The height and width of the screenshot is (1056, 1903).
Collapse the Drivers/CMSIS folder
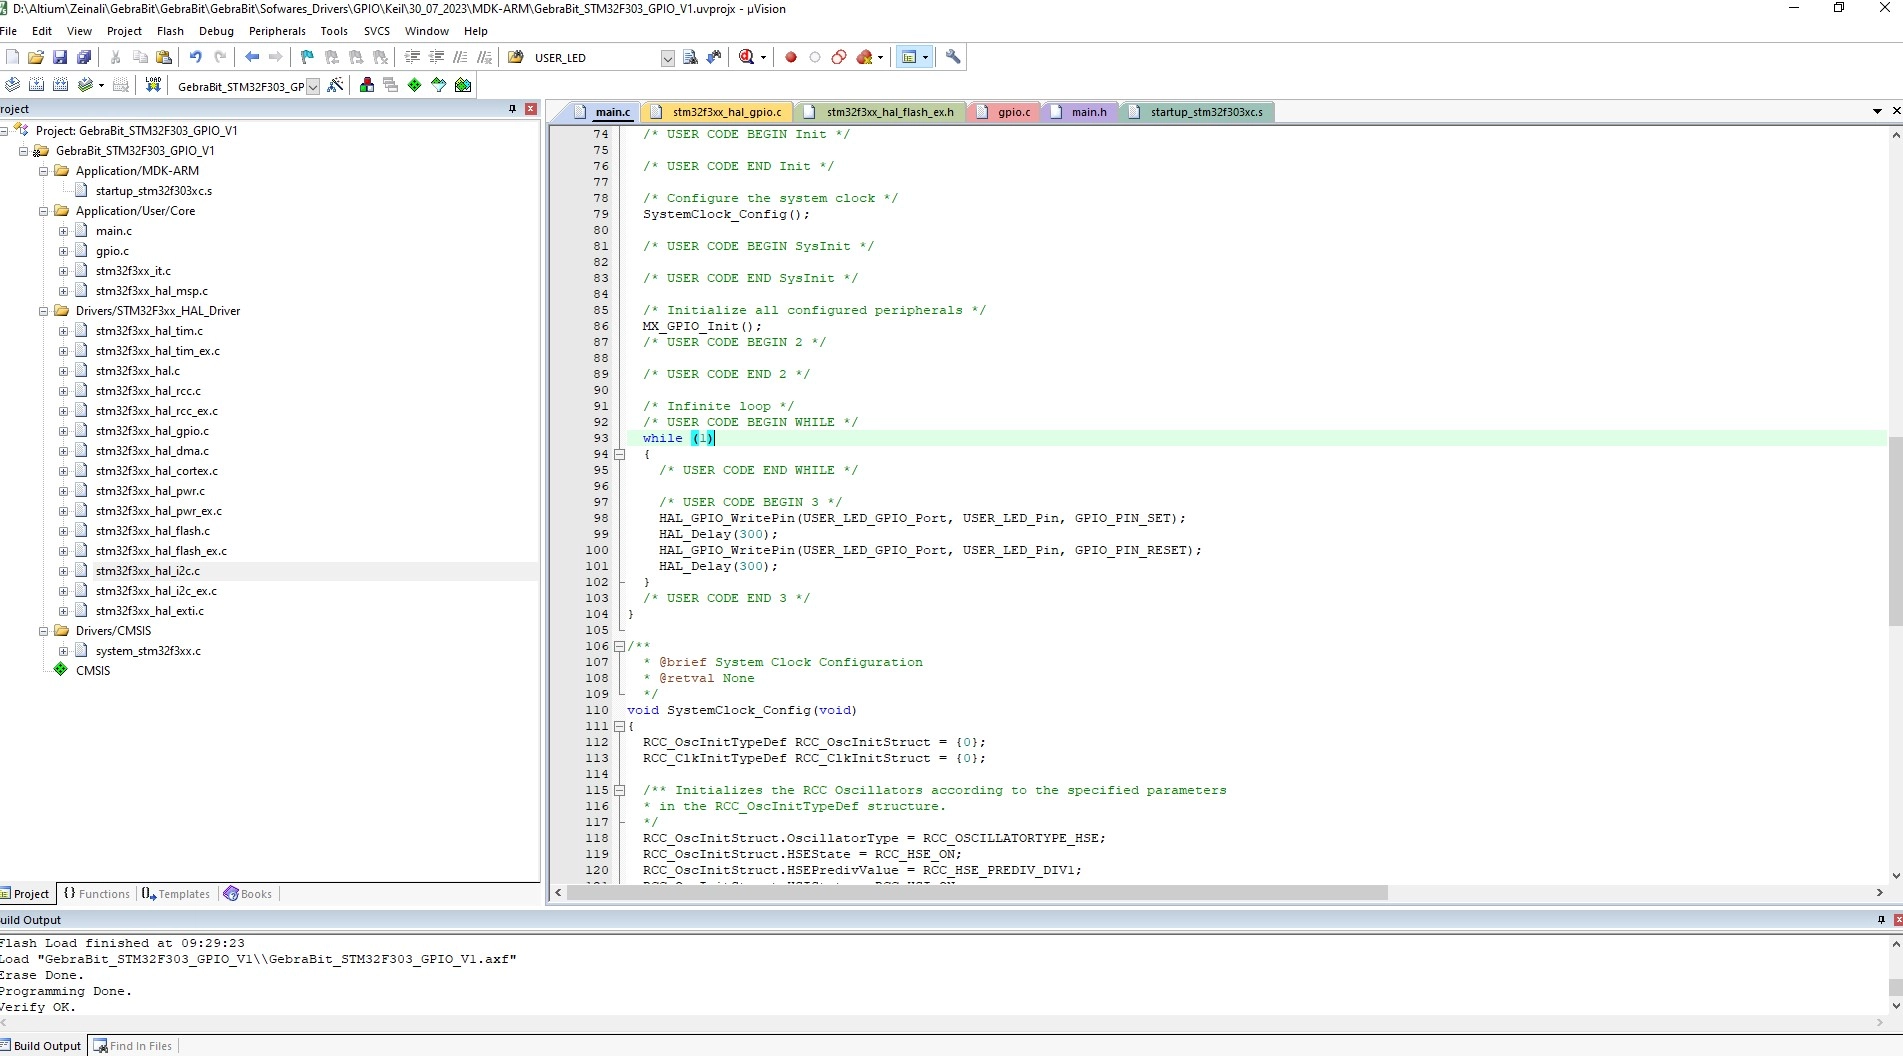(44, 631)
